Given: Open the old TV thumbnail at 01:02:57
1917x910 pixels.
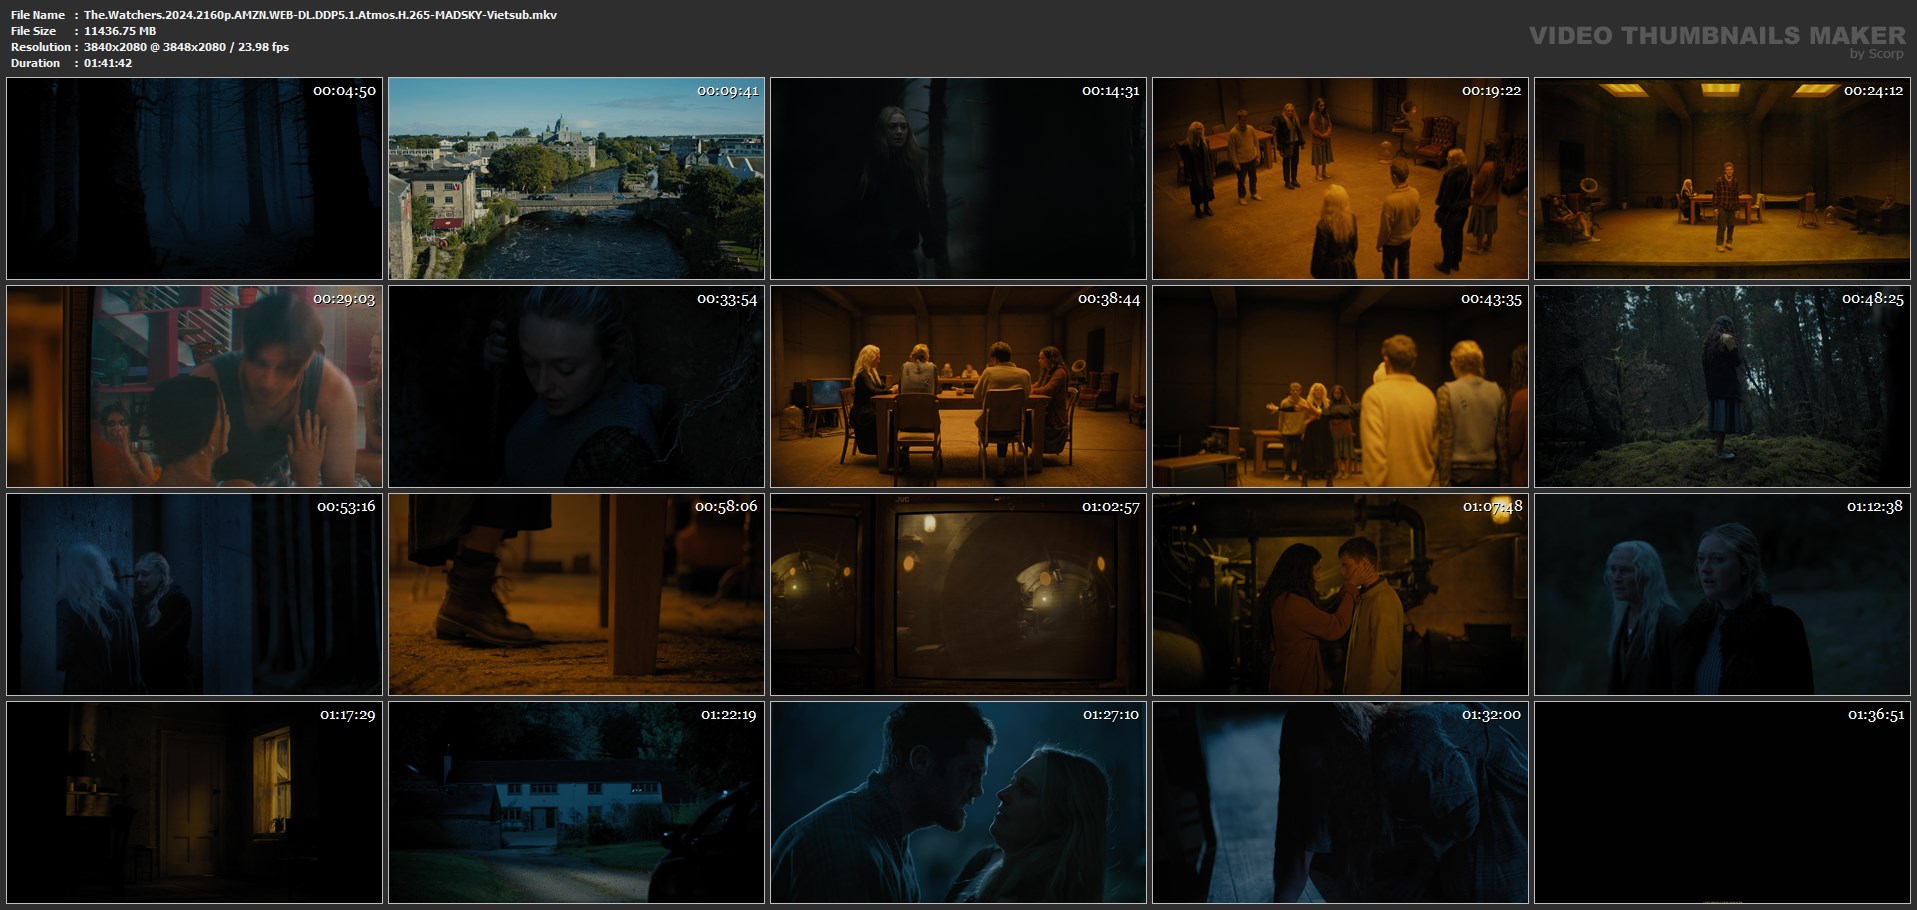Looking at the screenshot, I should pos(958,594).
